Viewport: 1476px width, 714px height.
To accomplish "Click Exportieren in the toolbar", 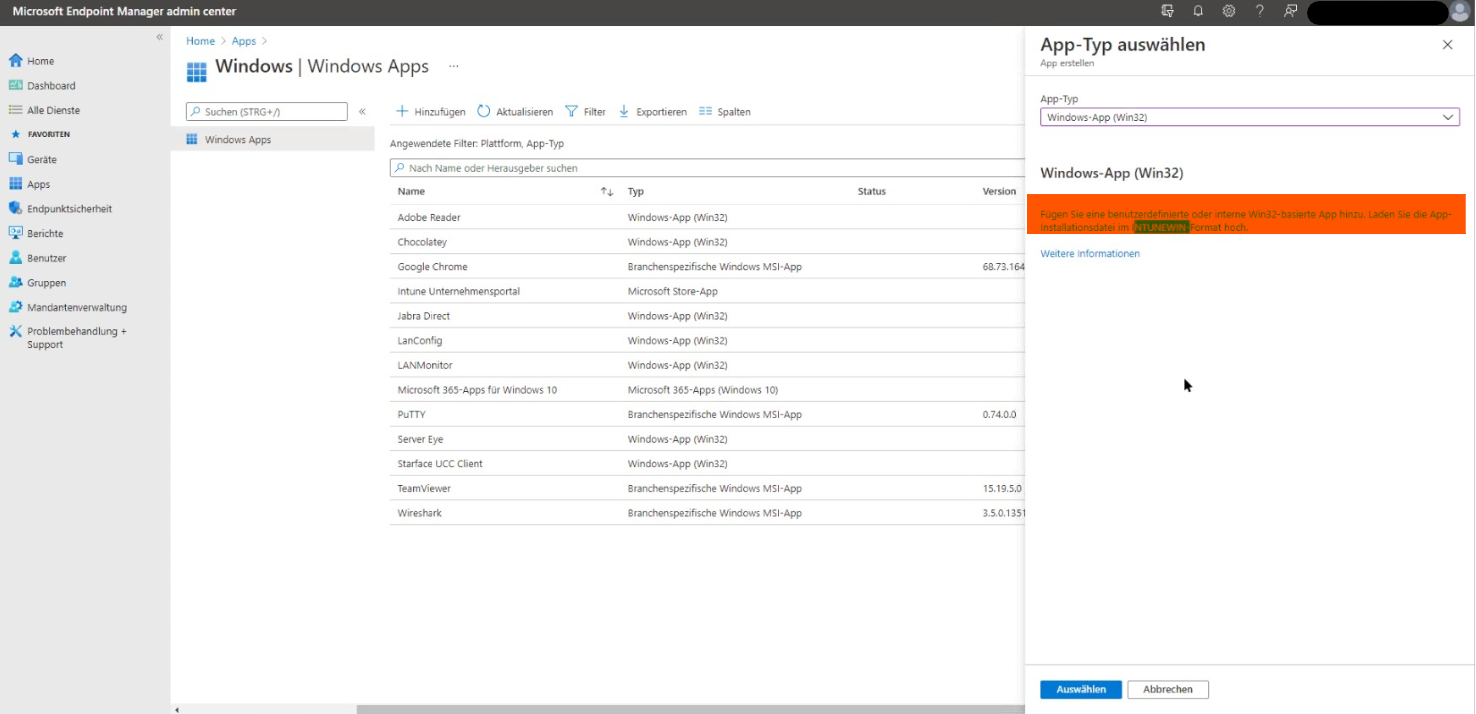I will 653,112.
